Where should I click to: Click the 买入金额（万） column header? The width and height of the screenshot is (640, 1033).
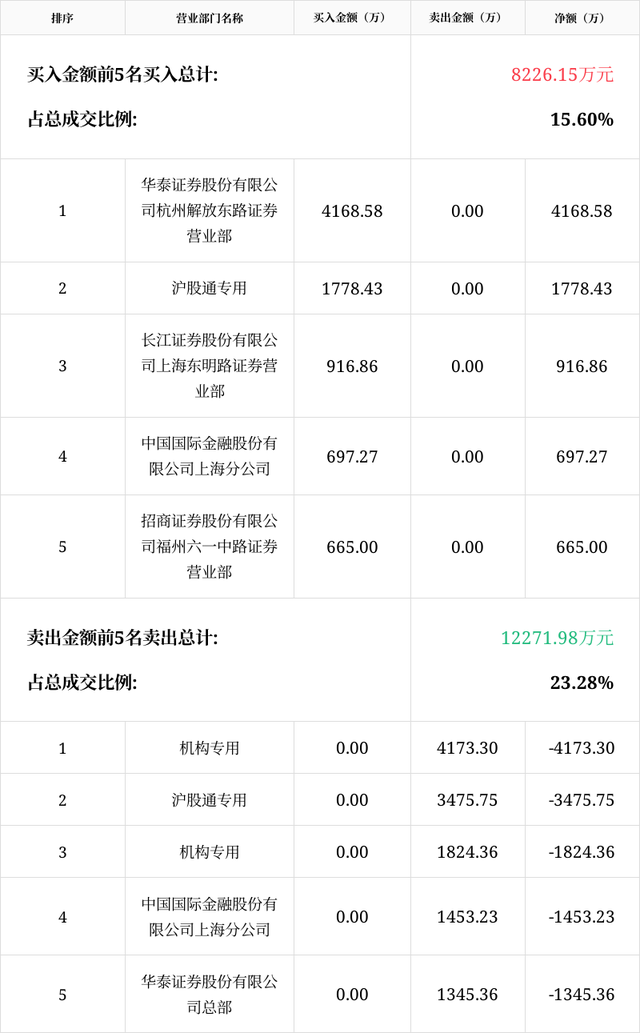point(352,18)
